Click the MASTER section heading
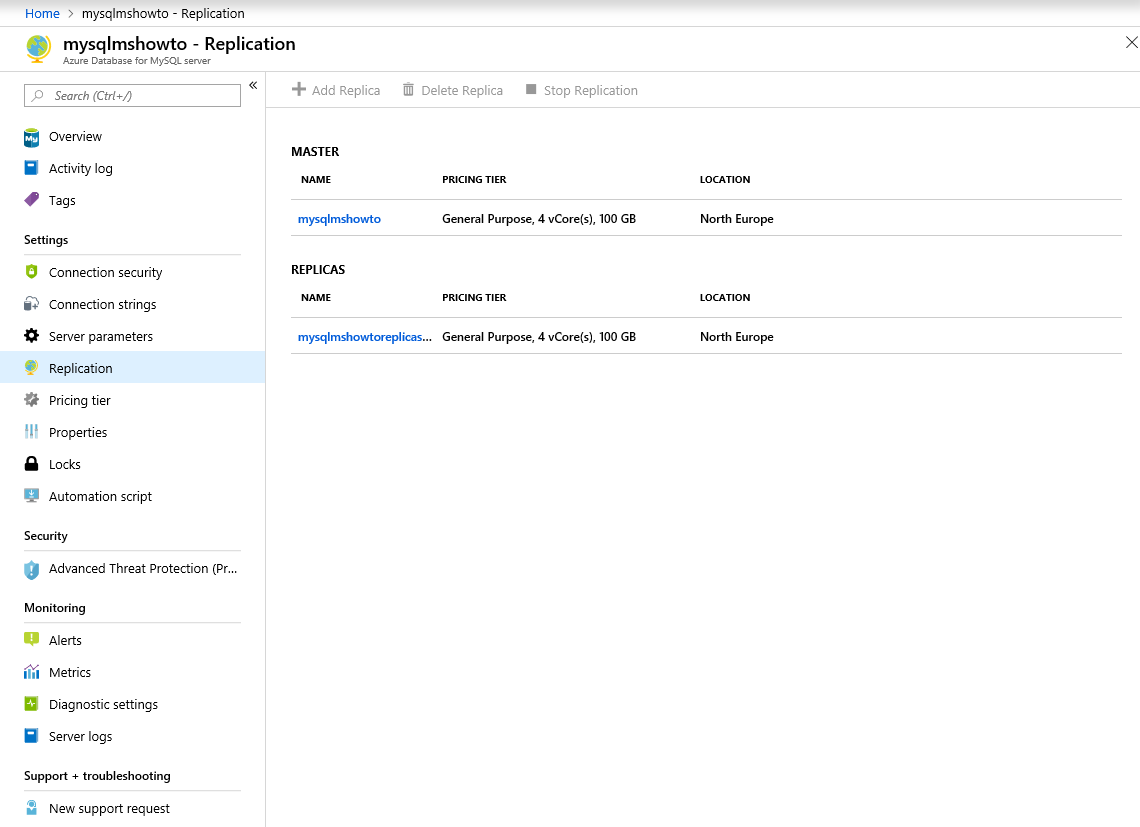Image resolution: width=1140 pixels, height=827 pixels. [315, 151]
